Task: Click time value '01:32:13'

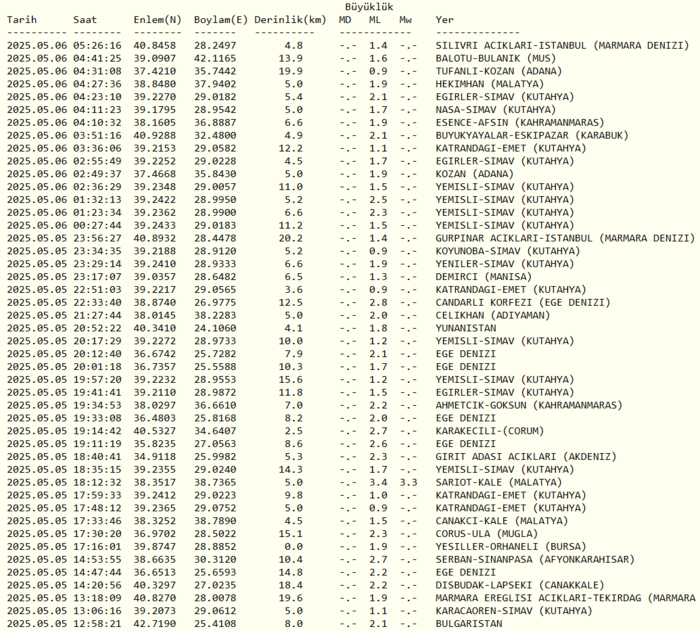Action: (x=97, y=200)
